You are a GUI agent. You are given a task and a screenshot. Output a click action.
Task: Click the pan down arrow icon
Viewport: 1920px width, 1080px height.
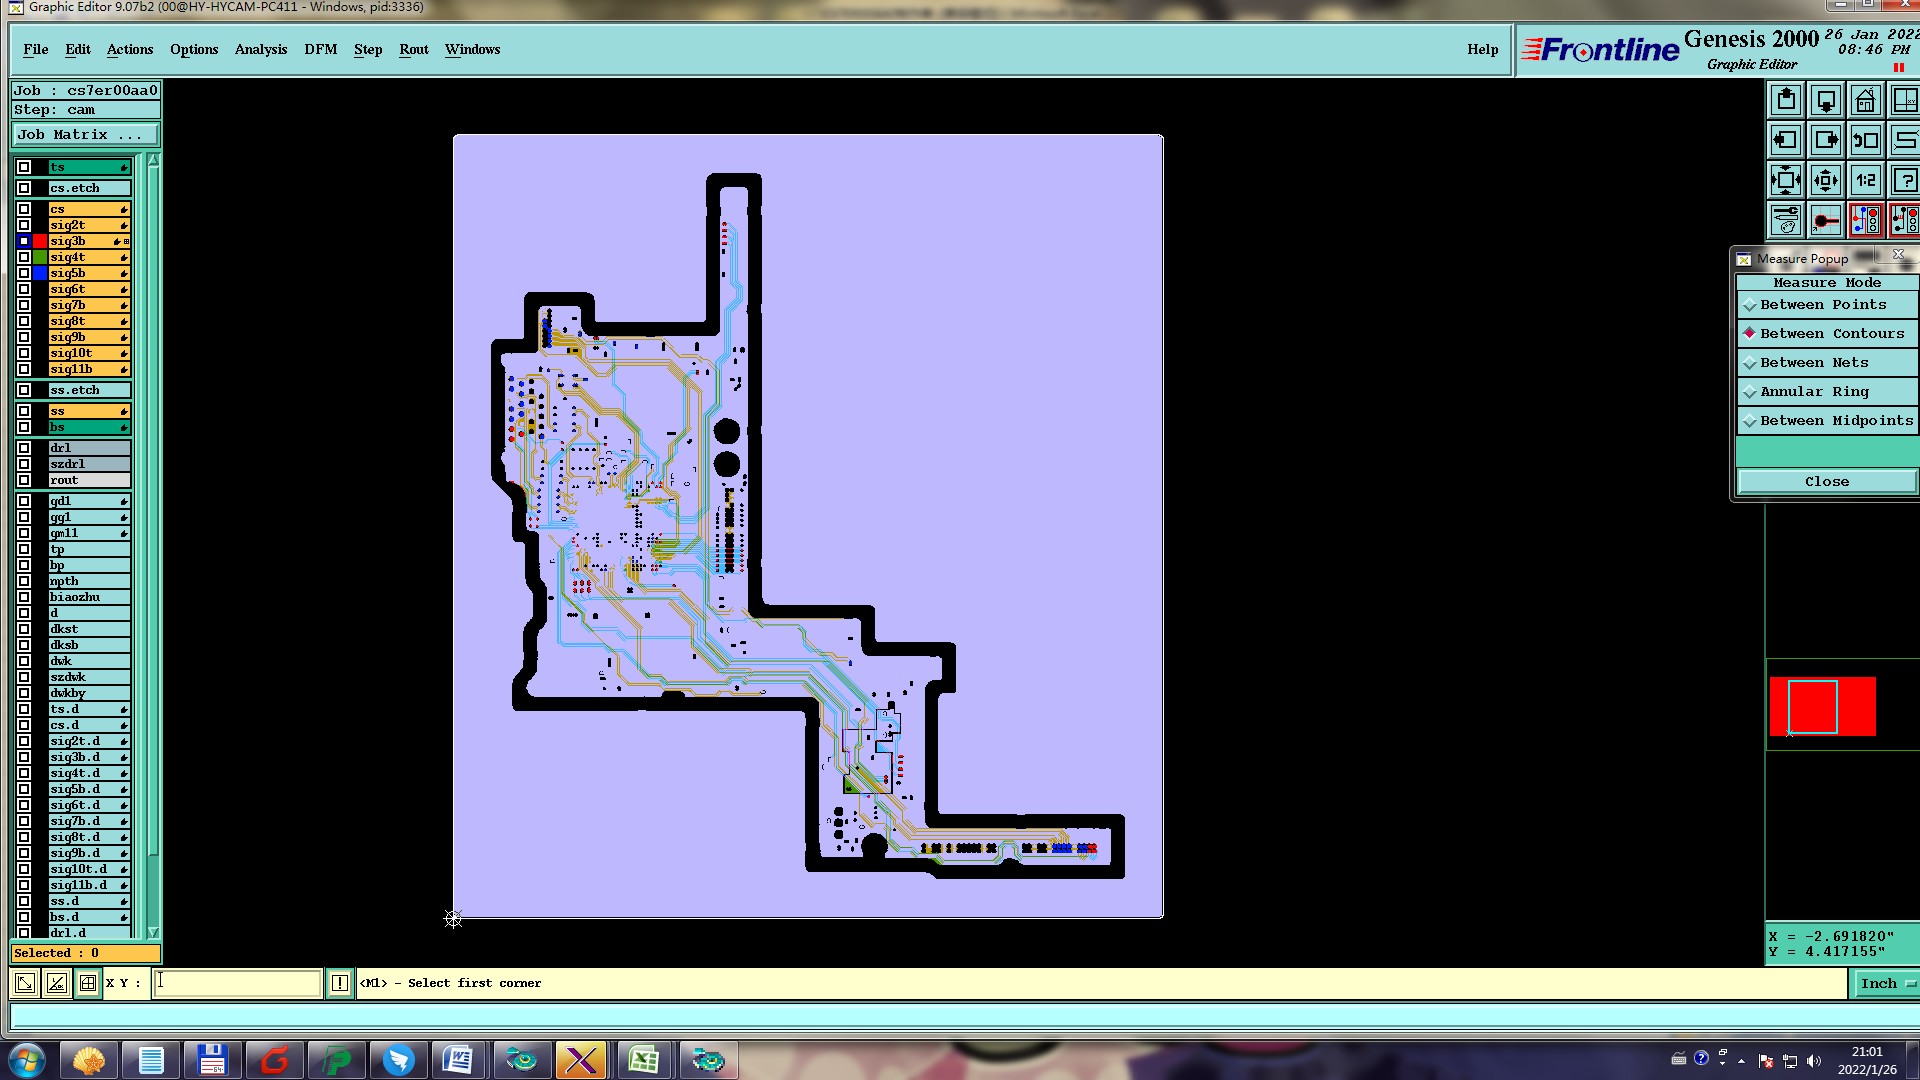[x=1826, y=101]
